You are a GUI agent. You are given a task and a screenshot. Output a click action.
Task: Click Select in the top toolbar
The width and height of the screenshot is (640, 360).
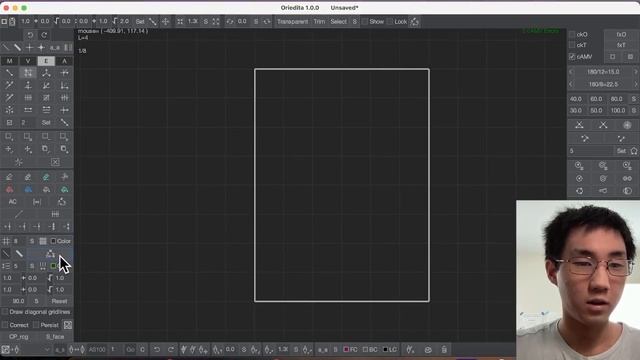(338, 22)
